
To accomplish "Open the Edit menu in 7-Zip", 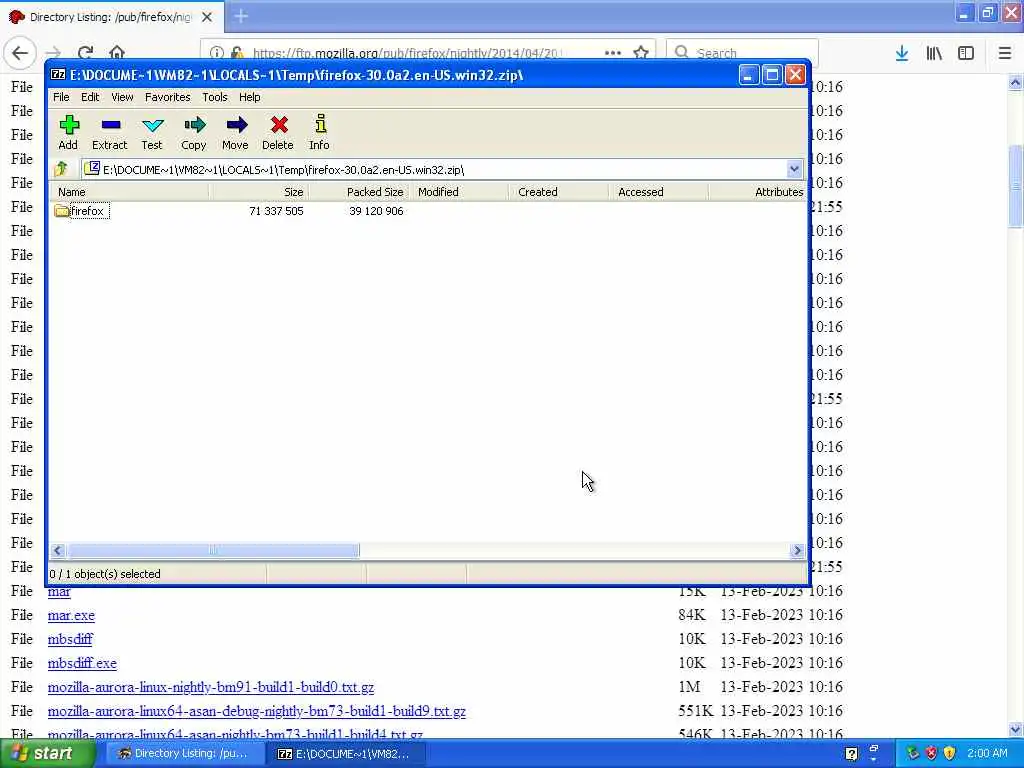I will [90, 97].
